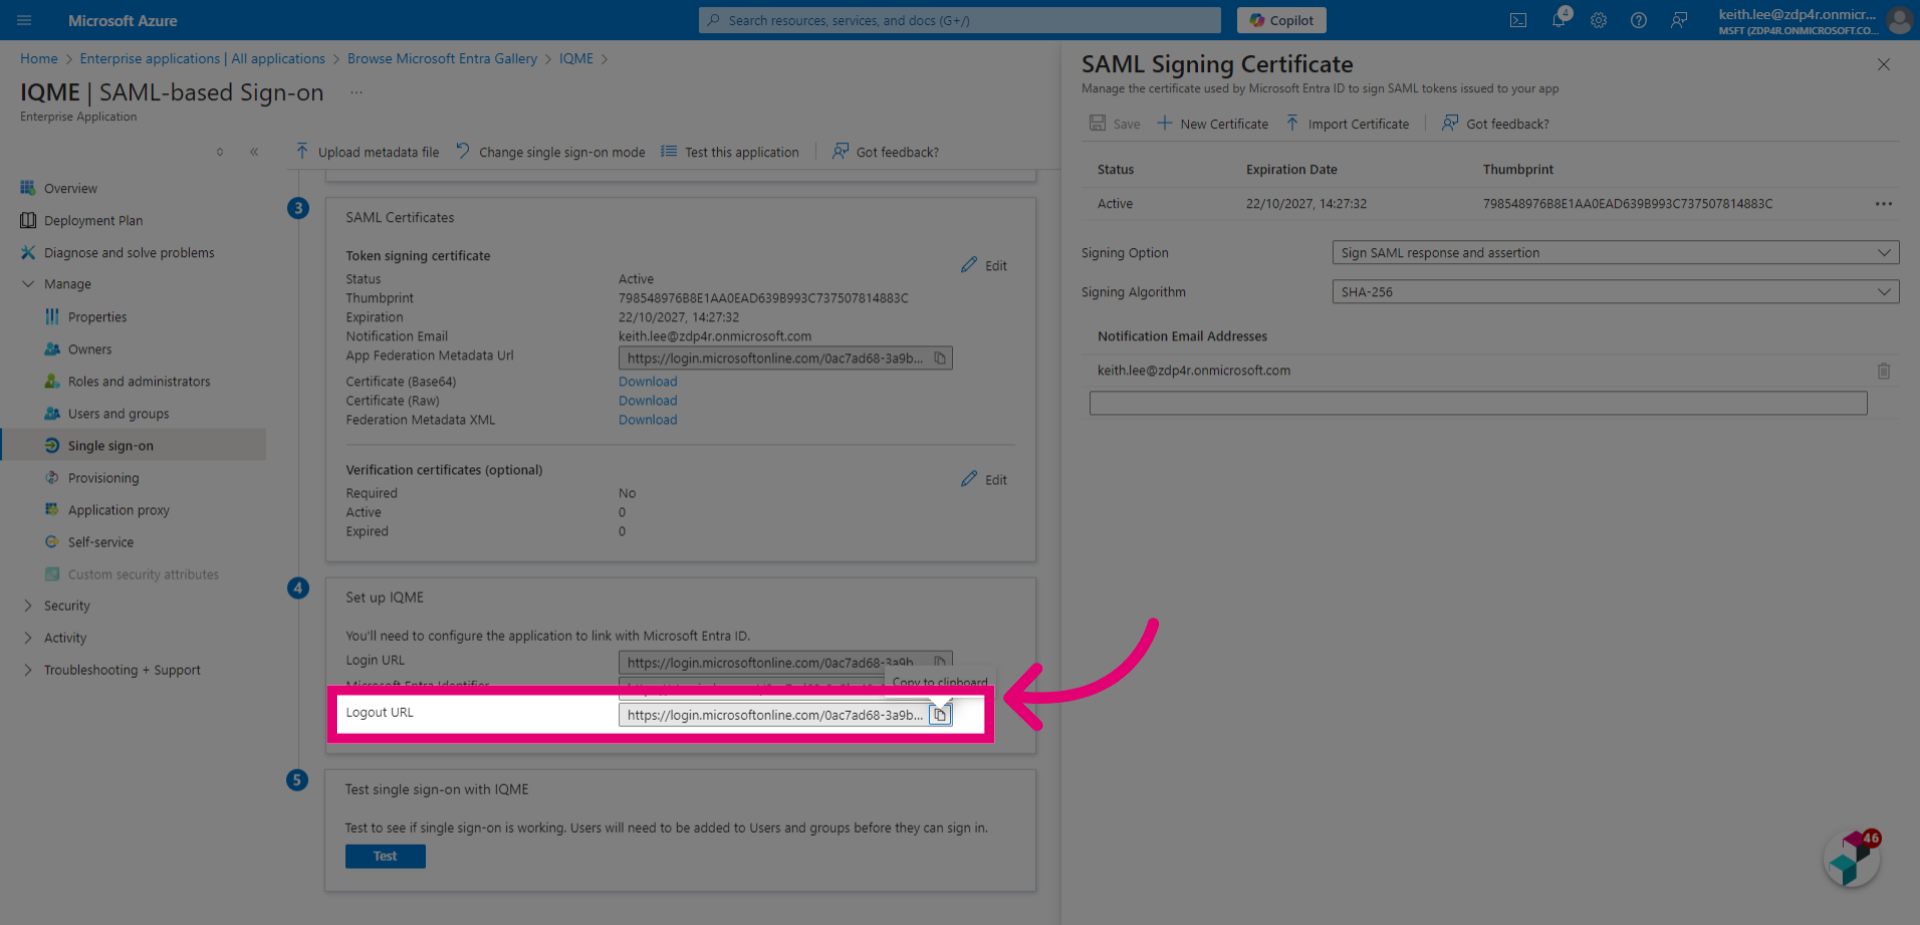Close the SAML Signing Certificate panel
1920x925 pixels.
[1884, 65]
